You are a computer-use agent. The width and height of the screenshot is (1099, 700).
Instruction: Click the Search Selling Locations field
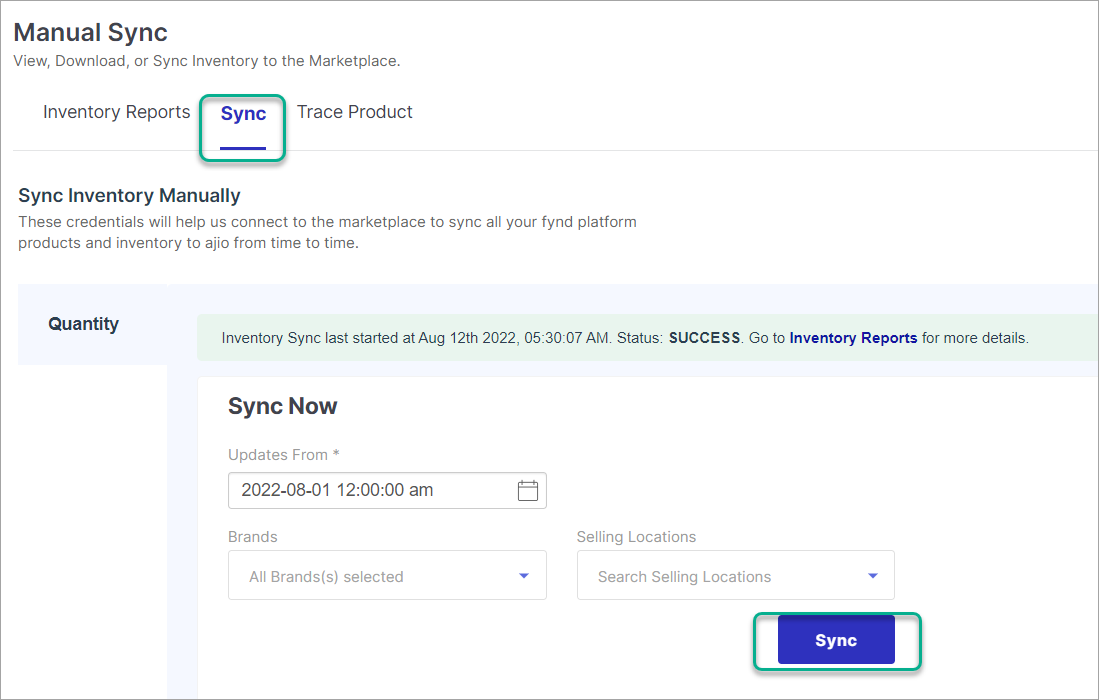pos(700,576)
